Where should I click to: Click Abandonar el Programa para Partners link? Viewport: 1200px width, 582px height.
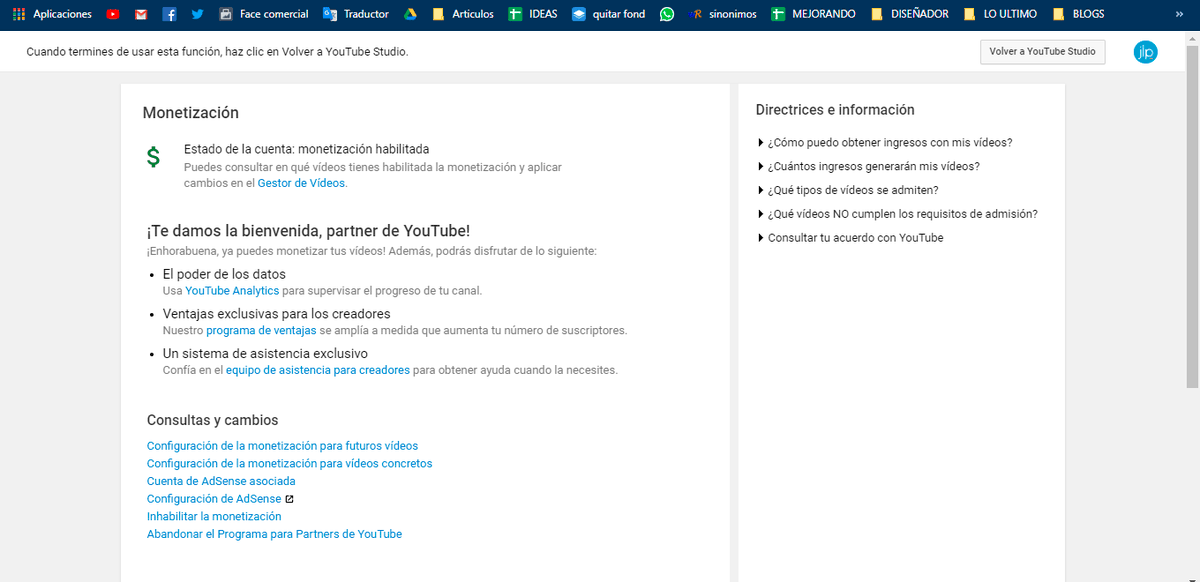pyautogui.click(x=274, y=534)
